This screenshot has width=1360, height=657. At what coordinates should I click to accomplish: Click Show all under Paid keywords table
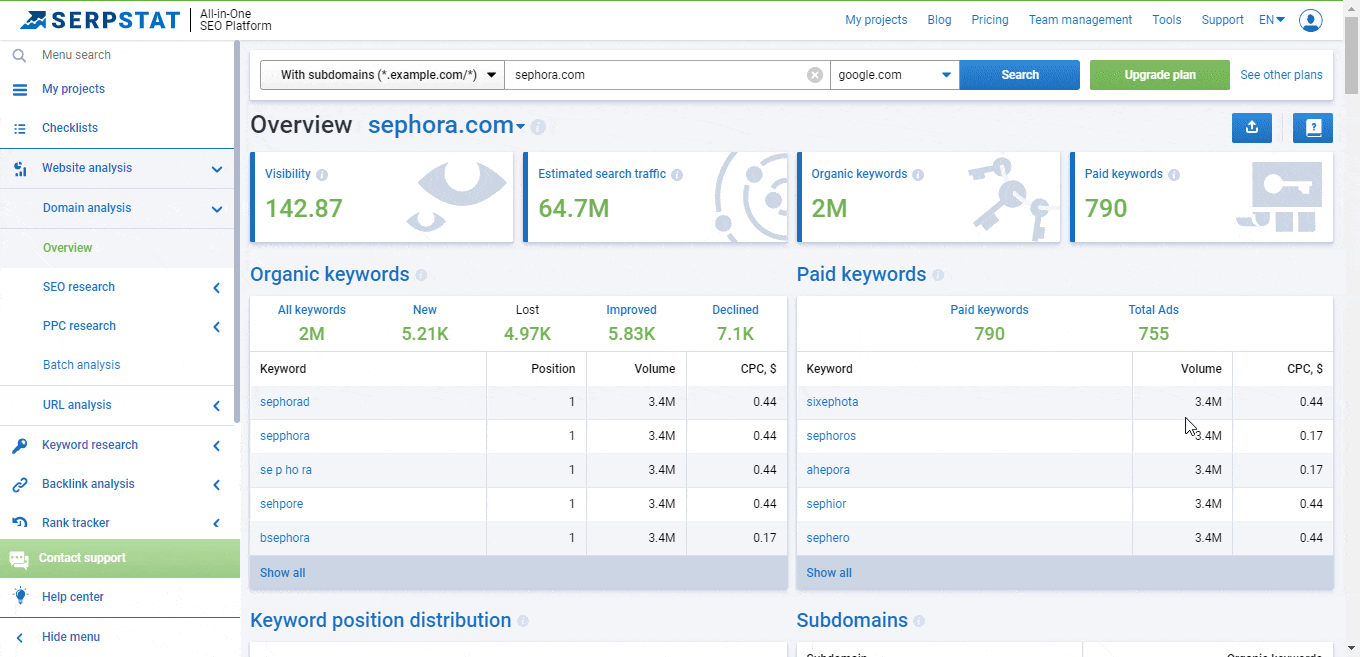[829, 573]
